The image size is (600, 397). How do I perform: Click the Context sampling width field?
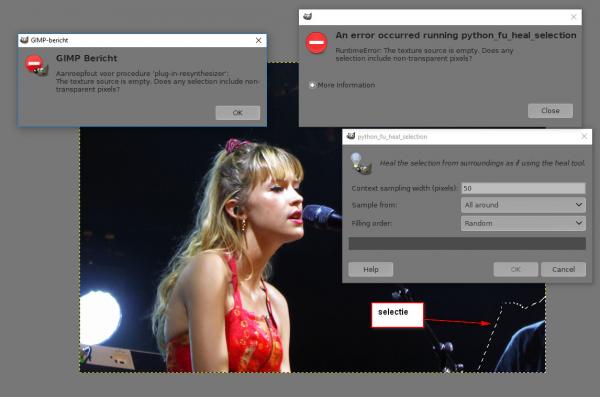523,188
